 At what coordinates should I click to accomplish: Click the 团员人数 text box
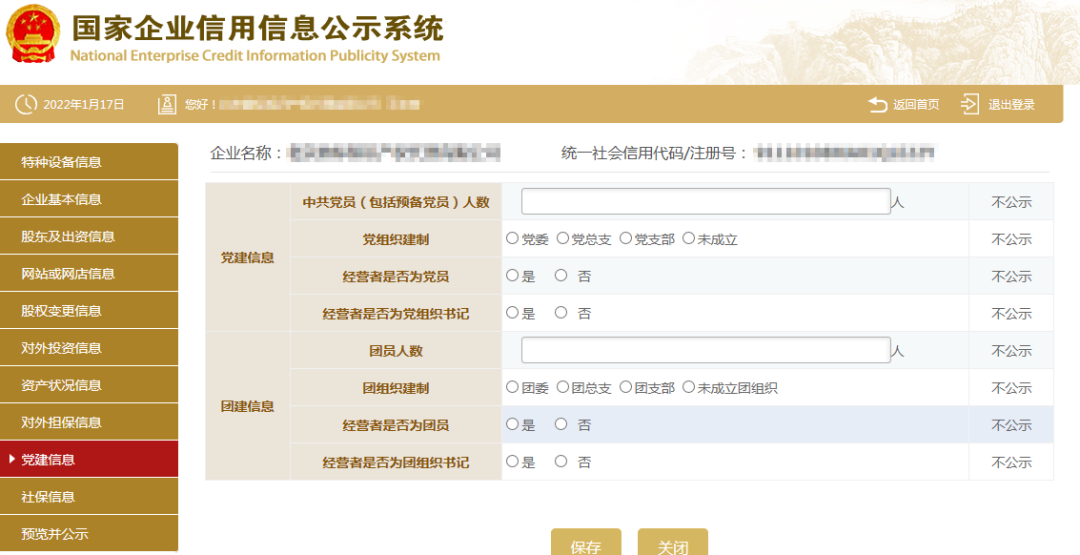tap(705, 350)
